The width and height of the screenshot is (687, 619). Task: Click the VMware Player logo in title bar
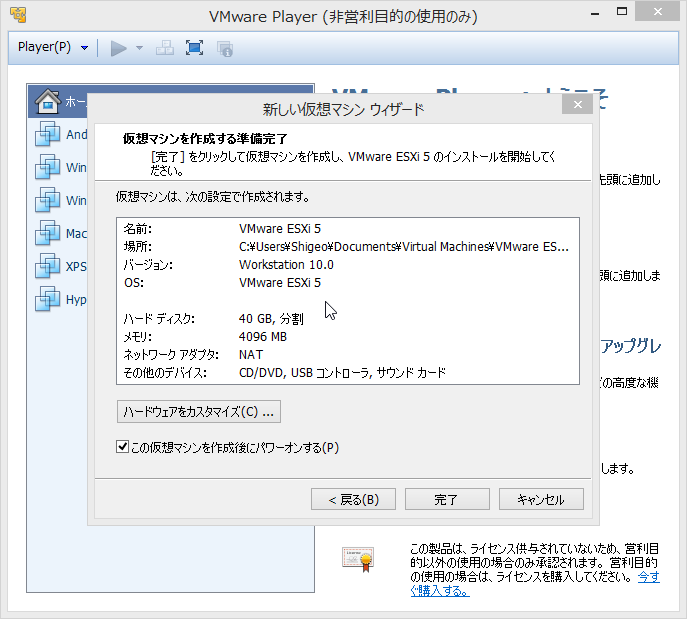click(18, 14)
